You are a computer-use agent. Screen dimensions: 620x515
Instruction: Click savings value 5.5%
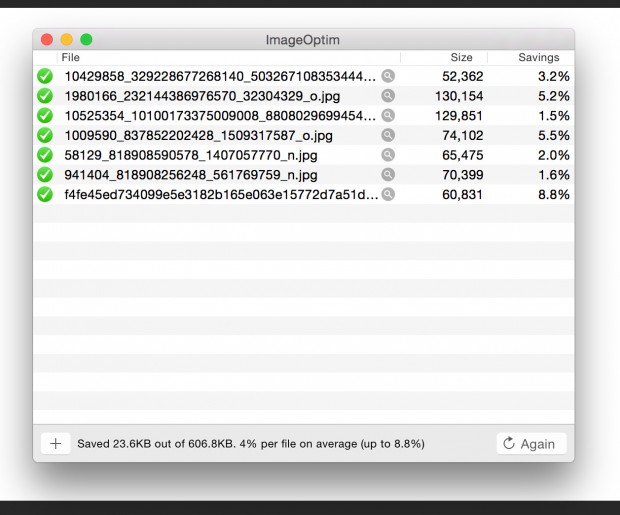(554, 135)
